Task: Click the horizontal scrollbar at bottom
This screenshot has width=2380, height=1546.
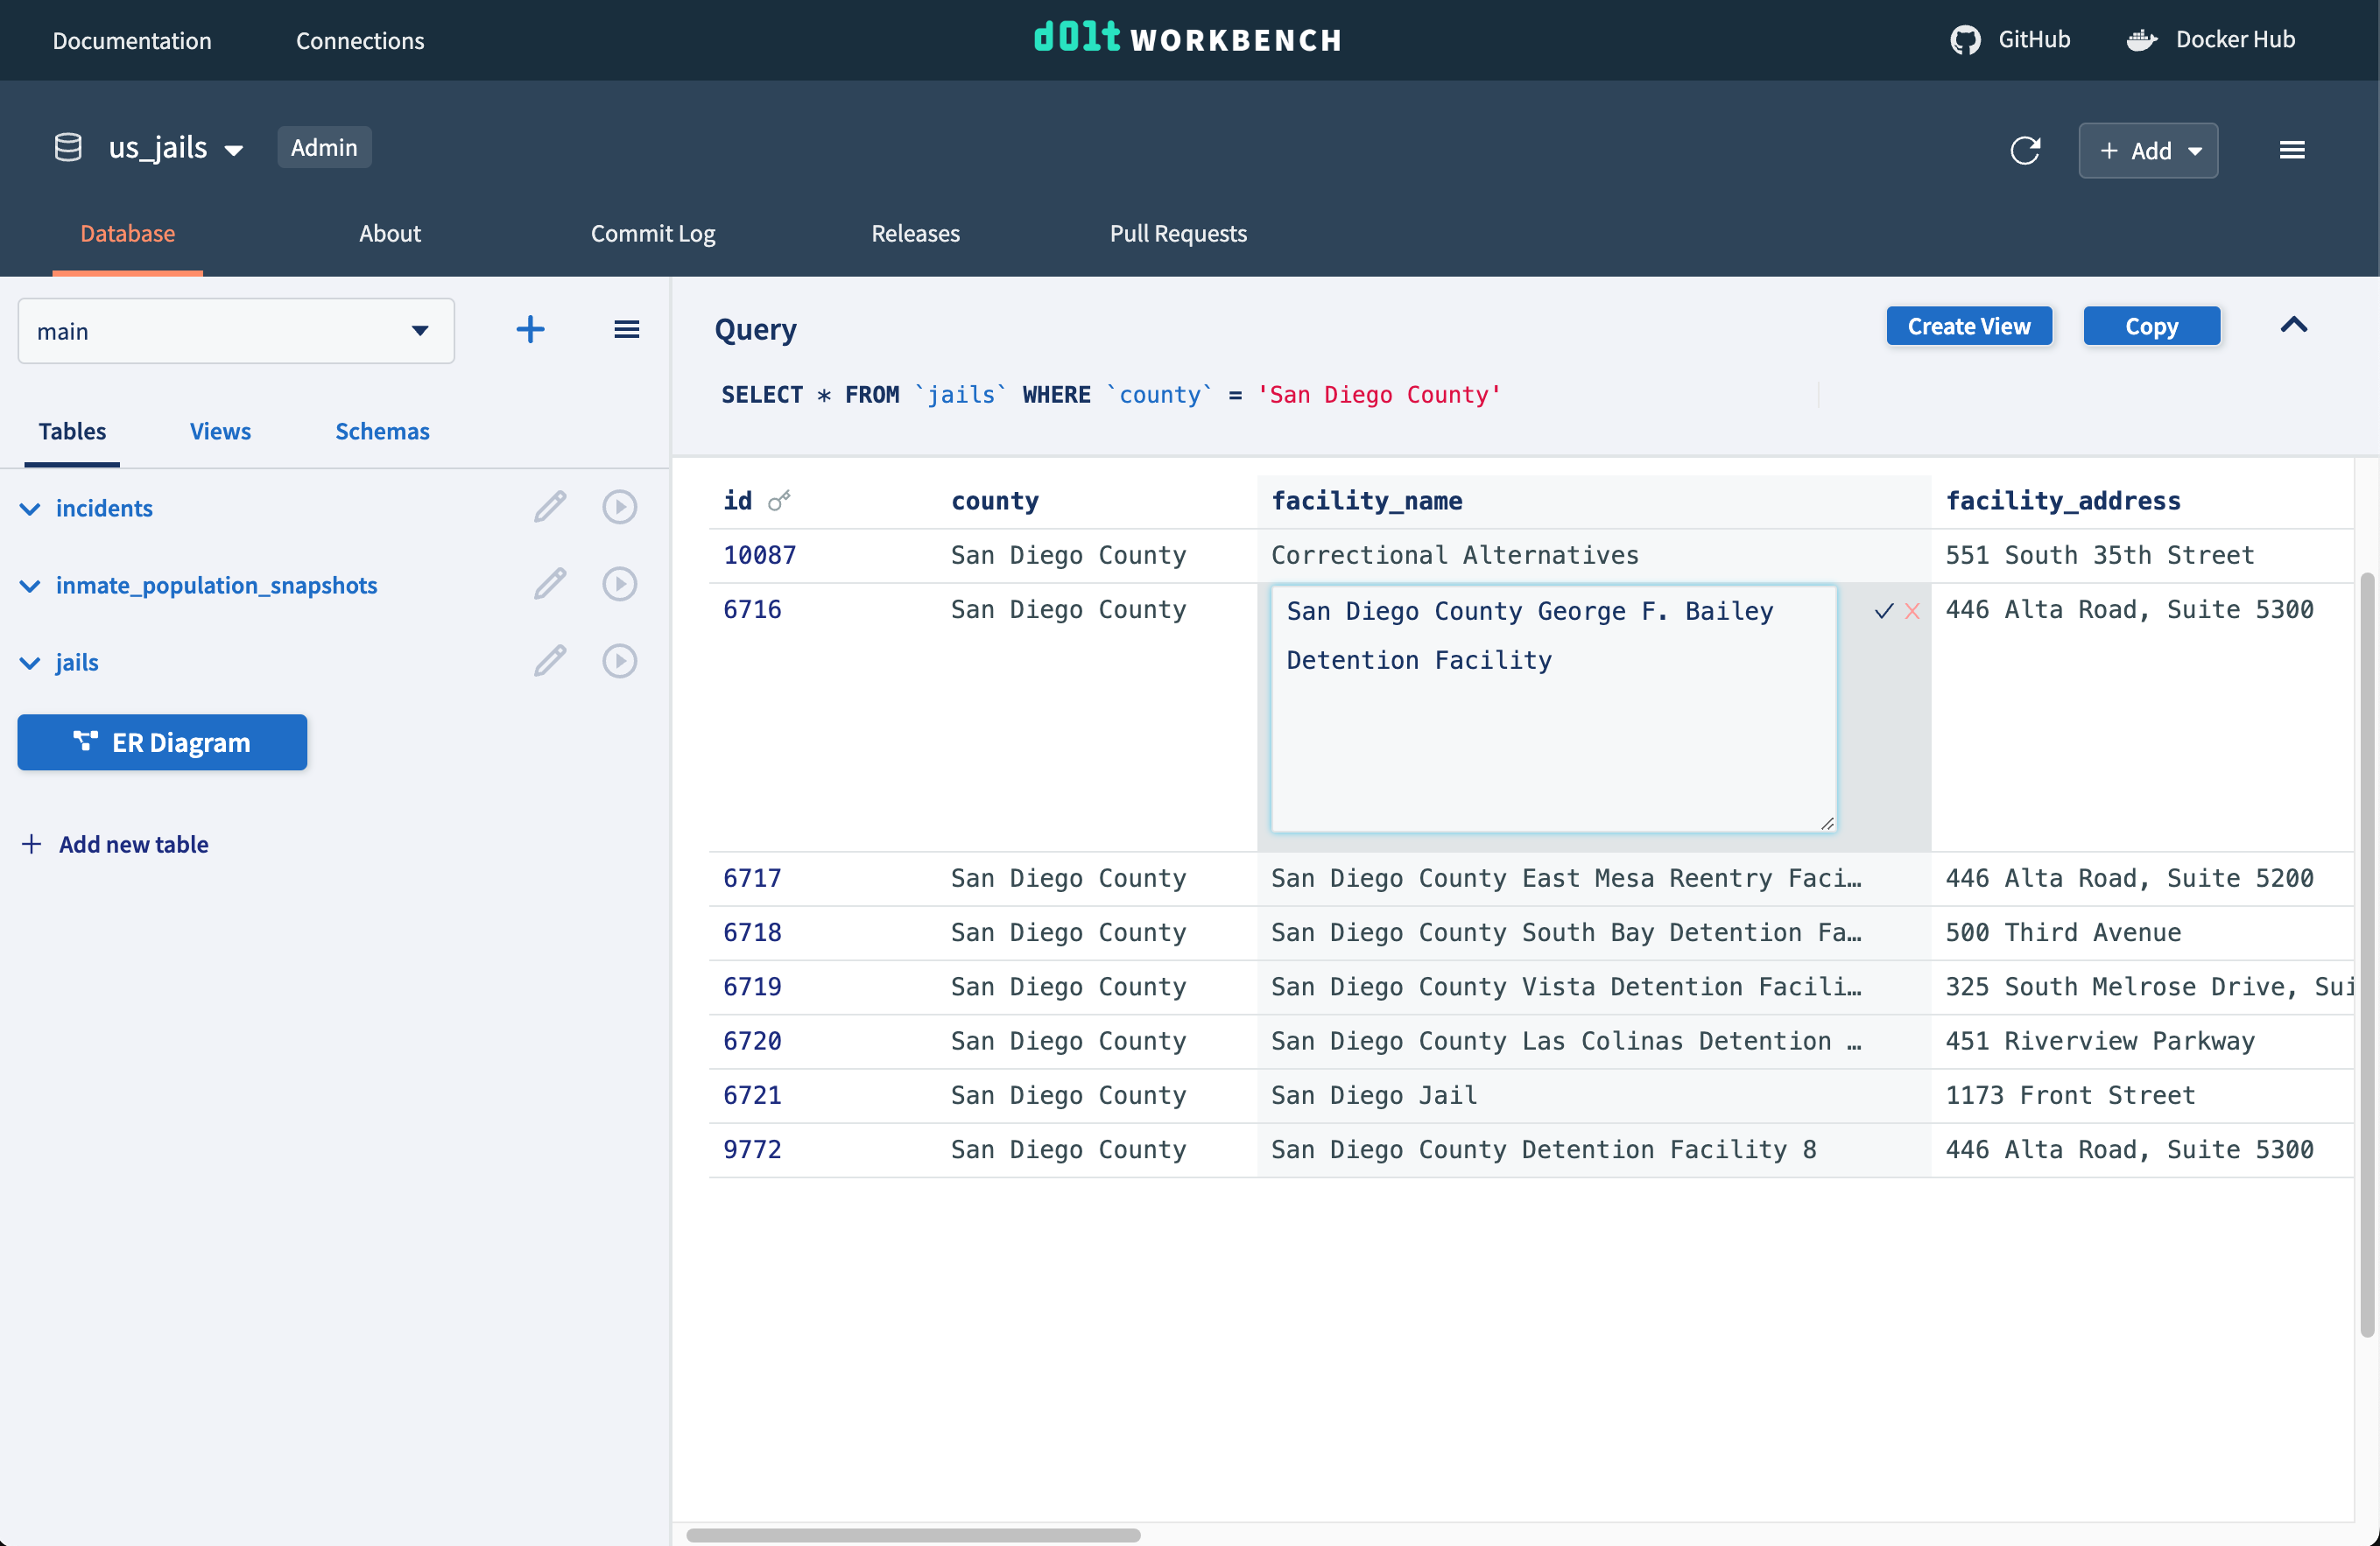Action: (x=913, y=1535)
